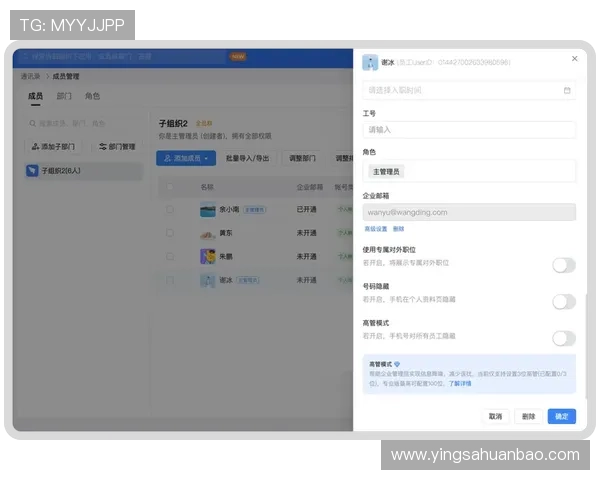Screen dimensions: 600x480
Task: Go to 通讯录 in the breadcrumb
Action: (30, 76)
